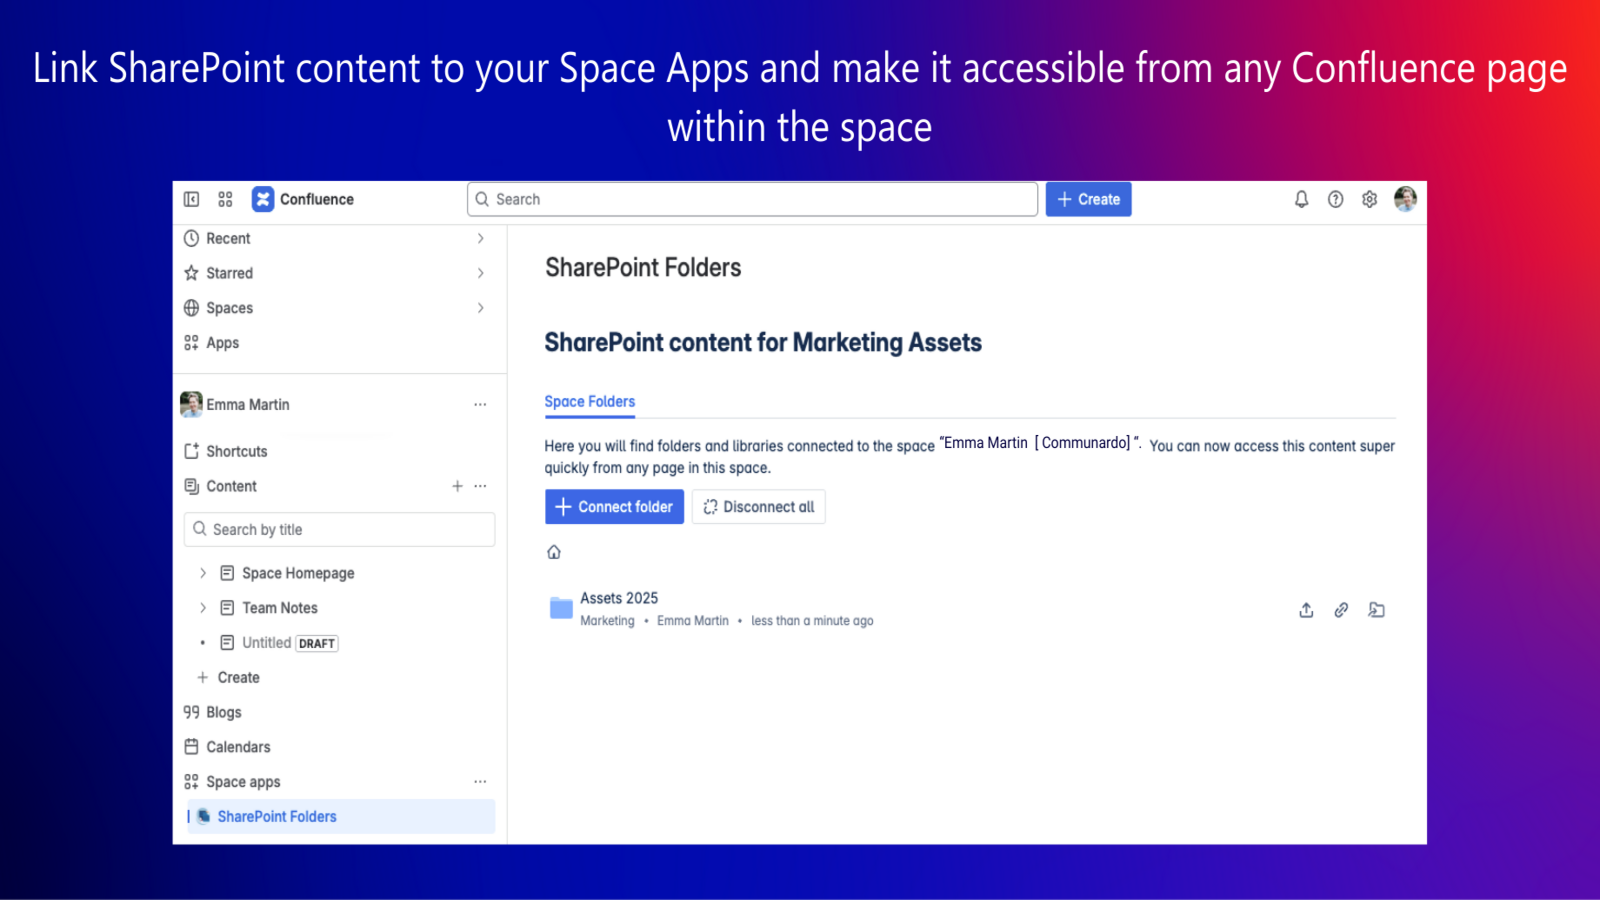Click the Disconnect all button

tap(758, 507)
